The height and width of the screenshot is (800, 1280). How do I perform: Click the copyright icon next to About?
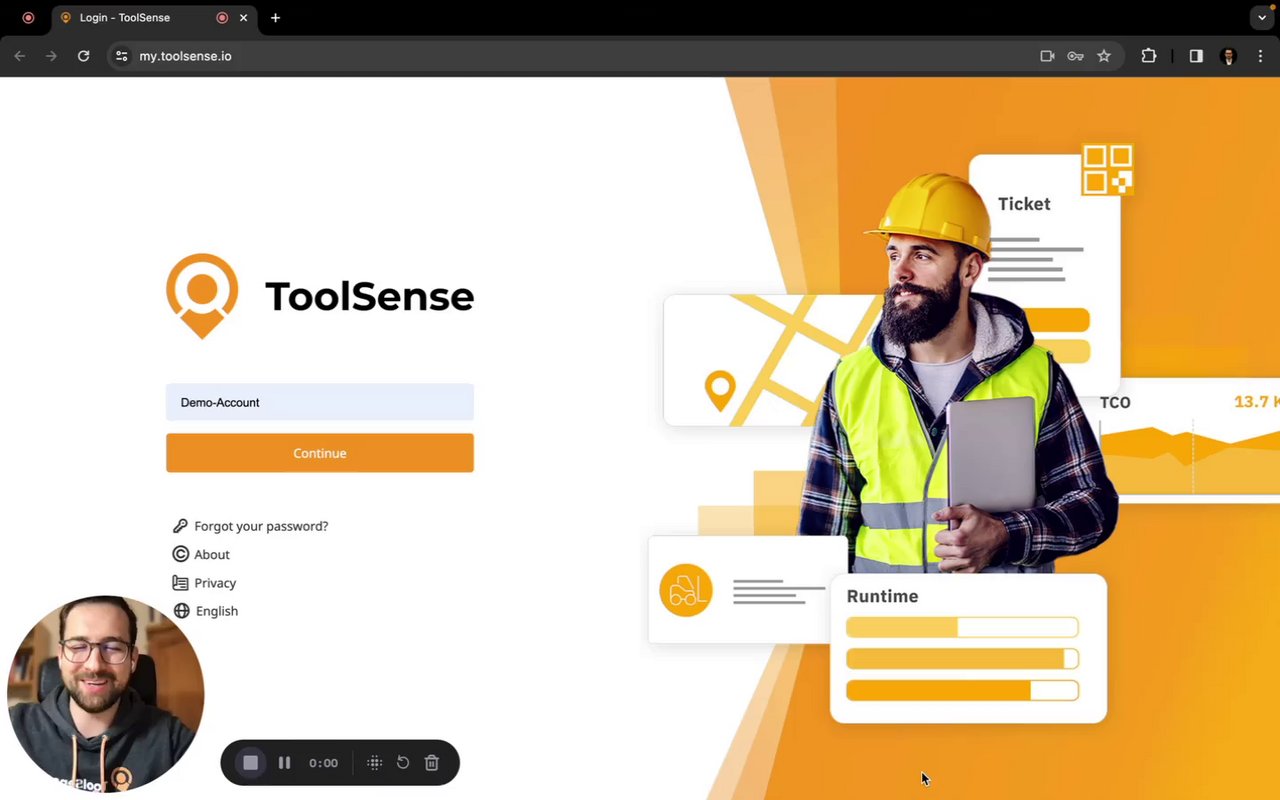click(180, 554)
